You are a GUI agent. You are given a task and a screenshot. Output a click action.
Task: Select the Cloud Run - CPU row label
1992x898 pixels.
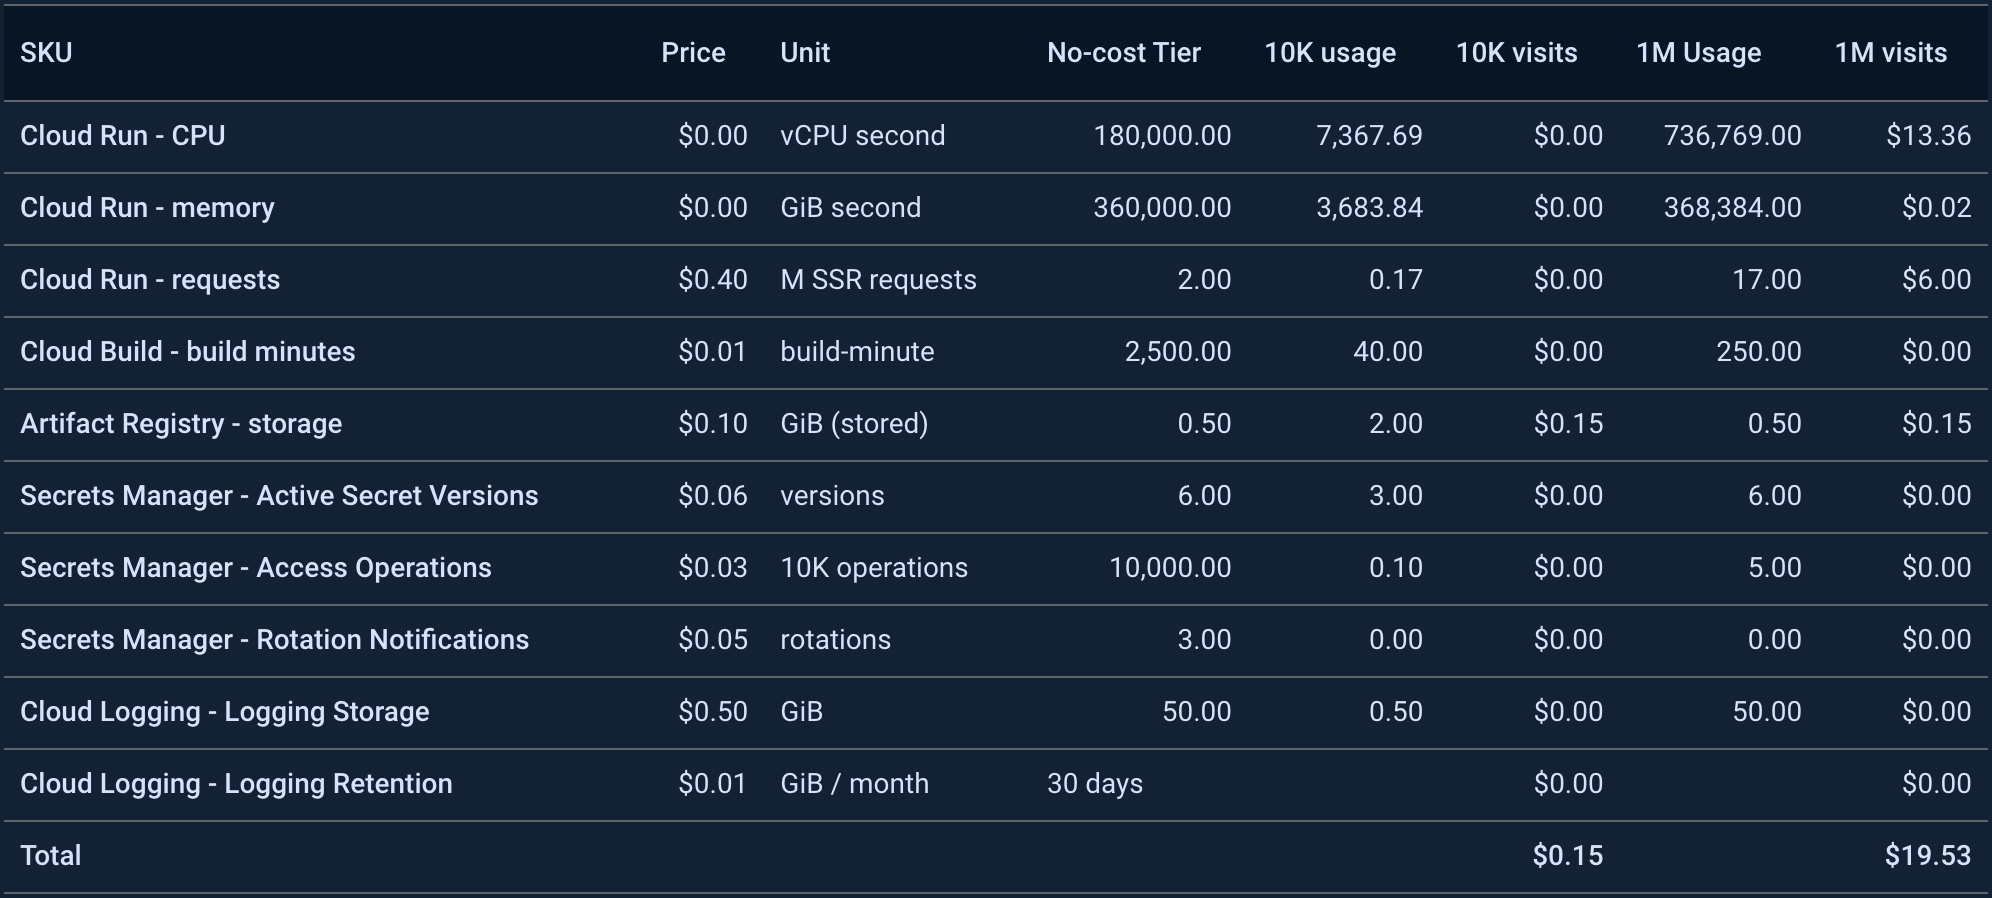(123, 136)
